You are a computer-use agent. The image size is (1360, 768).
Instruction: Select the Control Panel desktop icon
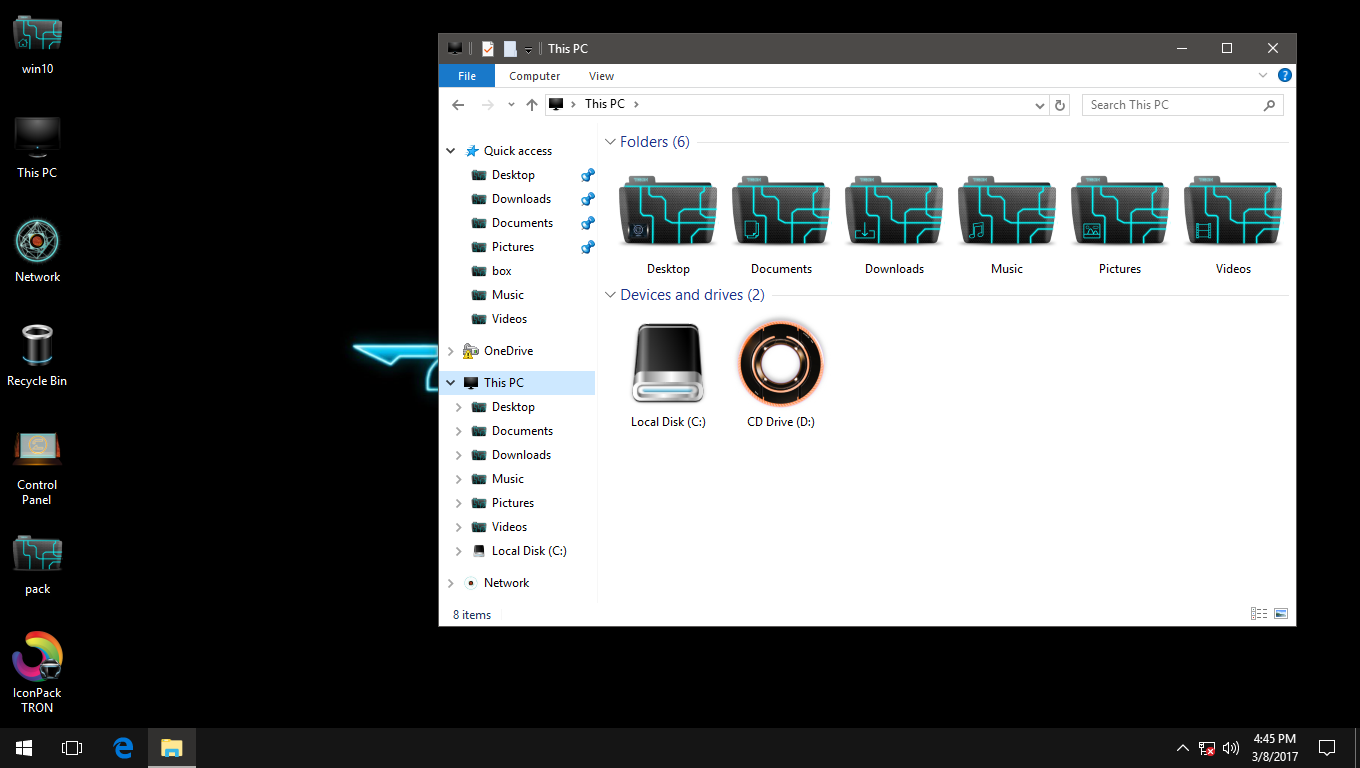click(x=37, y=468)
